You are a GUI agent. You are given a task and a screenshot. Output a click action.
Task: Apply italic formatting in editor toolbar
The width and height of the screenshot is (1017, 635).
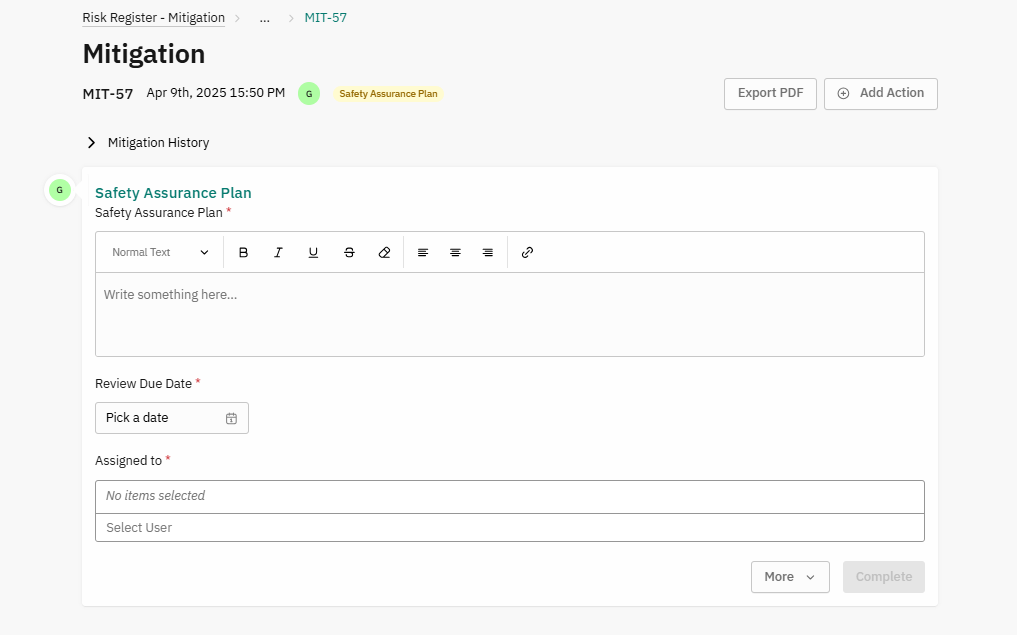coord(278,252)
